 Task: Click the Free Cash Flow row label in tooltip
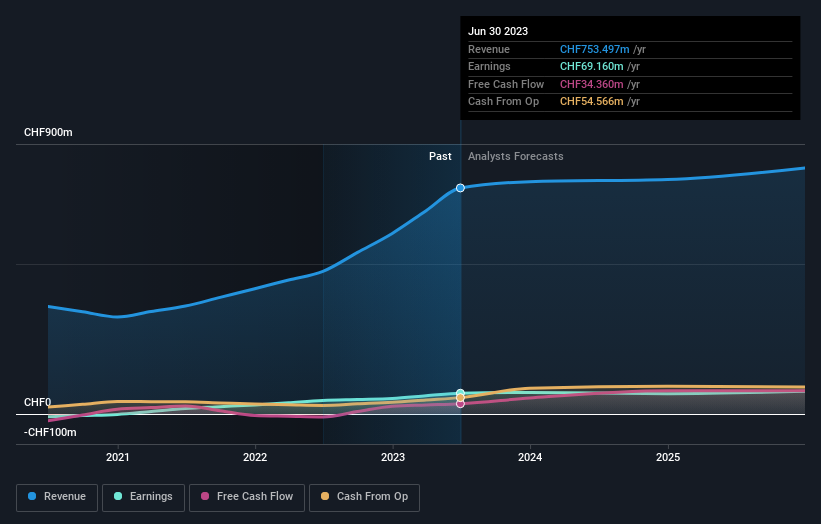(x=506, y=84)
